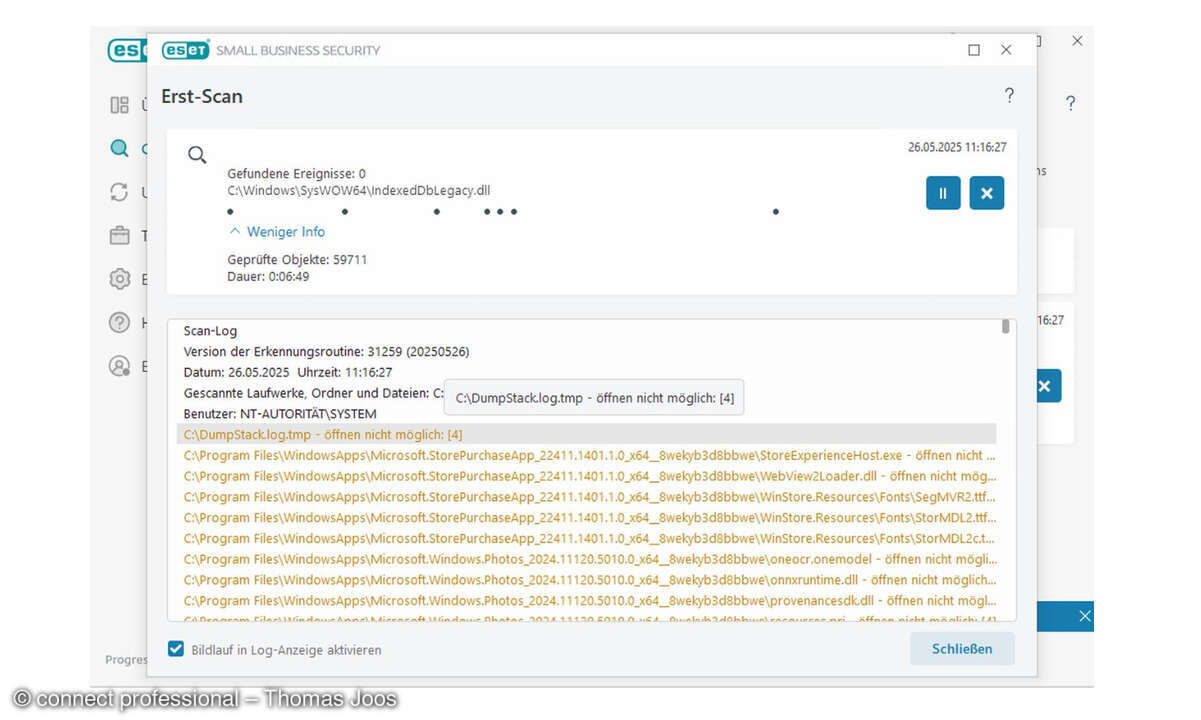Screen dimensions: 1201x720
Task: Open the update icon in the main window sidebar
Action: pyautogui.click(x=120, y=192)
